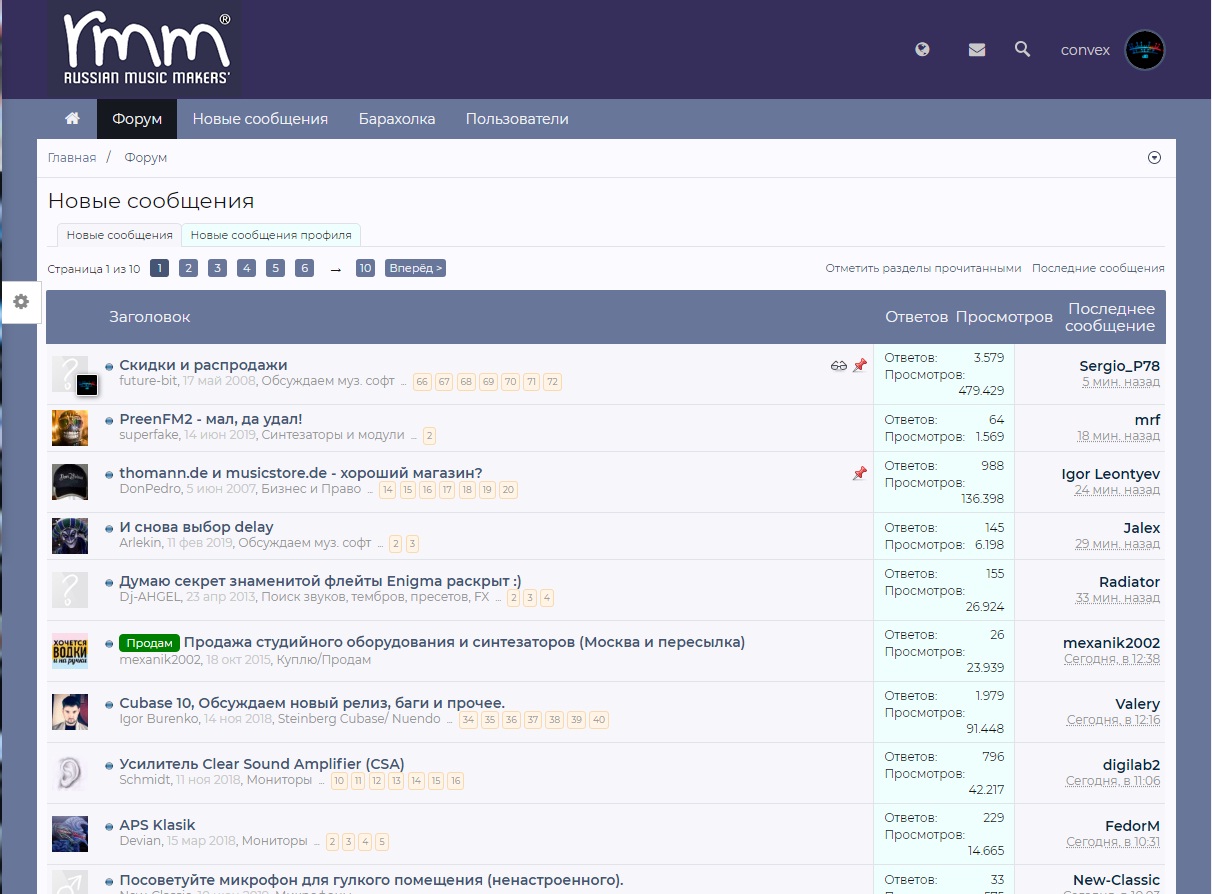Image resolution: width=1212 pixels, height=894 pixels.
Task: Click the Вперёд > next page button
Action: [415, 268]
